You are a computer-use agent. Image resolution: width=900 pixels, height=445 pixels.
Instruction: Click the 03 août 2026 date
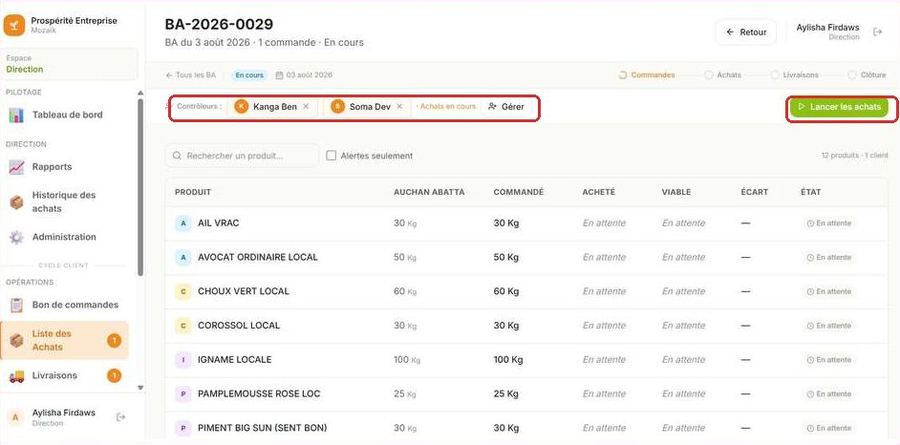point(304,75)
